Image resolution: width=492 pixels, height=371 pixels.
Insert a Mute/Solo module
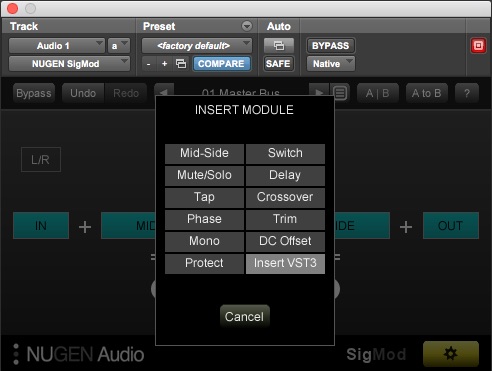point(204,175)
